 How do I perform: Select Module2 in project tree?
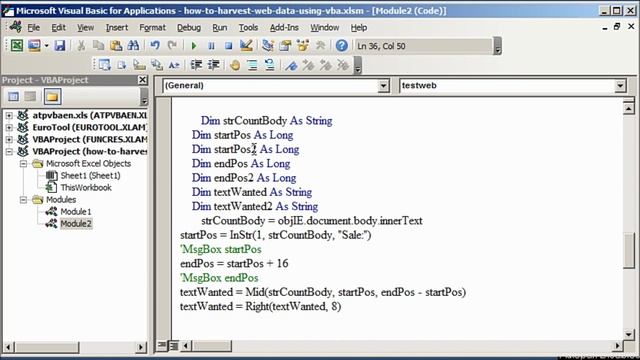pos(76,224)
